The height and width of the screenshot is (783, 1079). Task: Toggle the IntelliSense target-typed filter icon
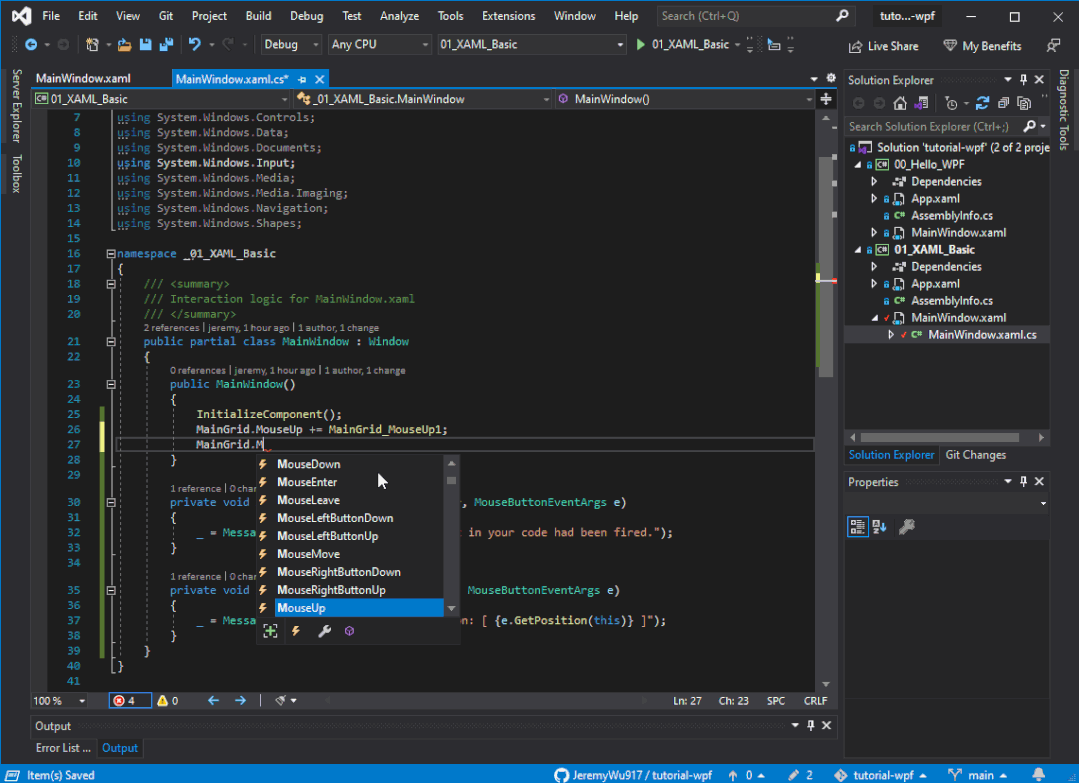click(x=270, y=631)
